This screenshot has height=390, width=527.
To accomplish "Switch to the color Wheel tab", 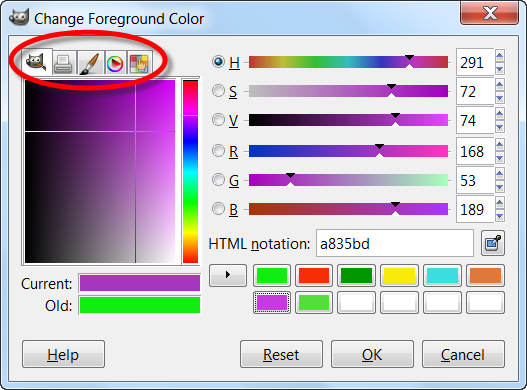I will [115, 64].
